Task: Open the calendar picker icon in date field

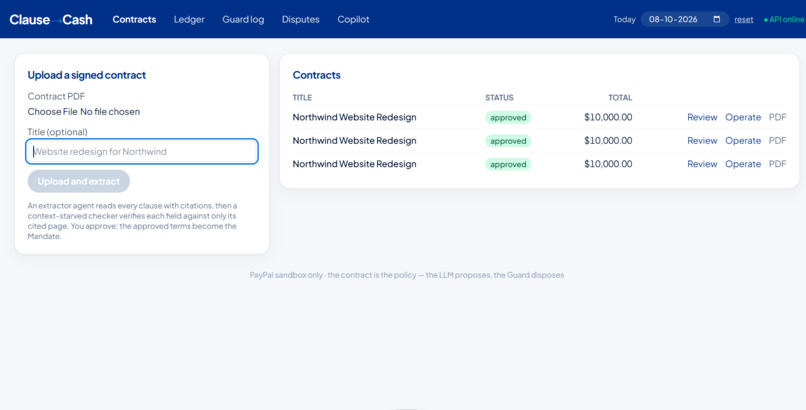Action: point(717,20)
